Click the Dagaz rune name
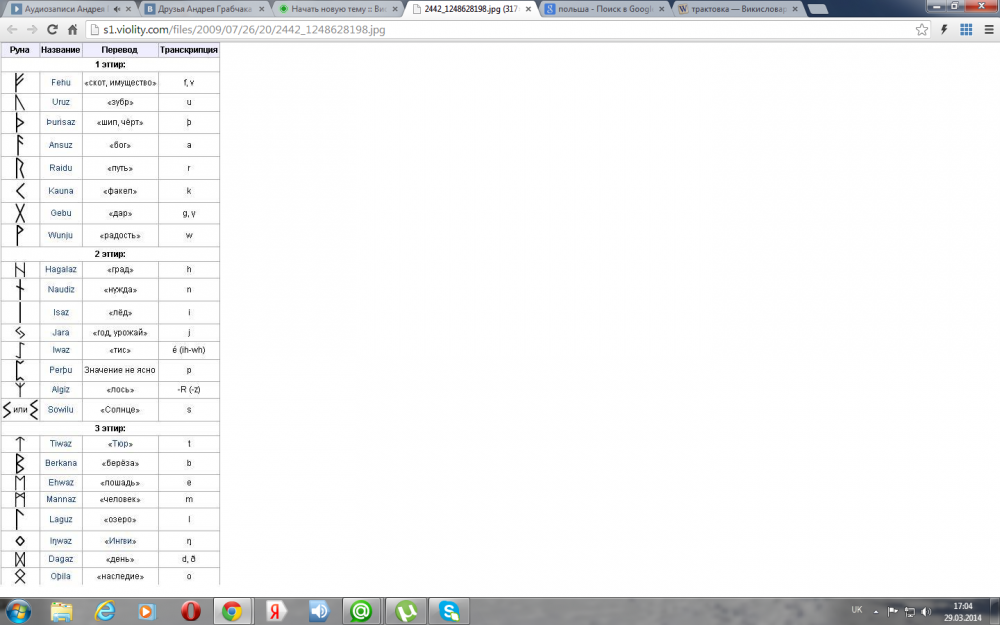1000x625 pixels. [x=61, y=559]
